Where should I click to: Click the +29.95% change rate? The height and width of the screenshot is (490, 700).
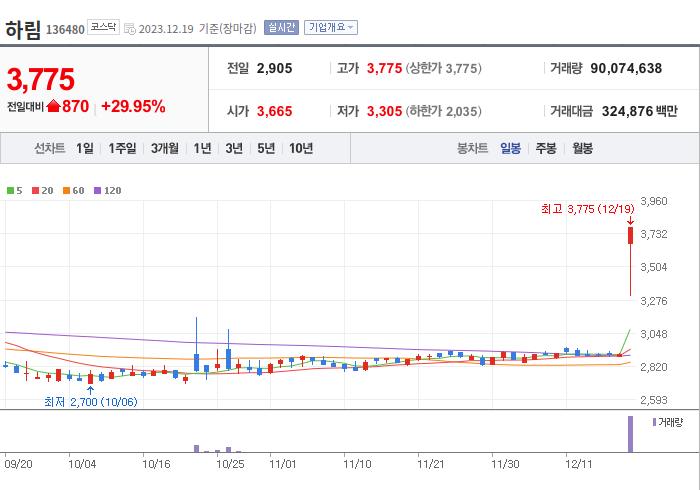point(133,107)
